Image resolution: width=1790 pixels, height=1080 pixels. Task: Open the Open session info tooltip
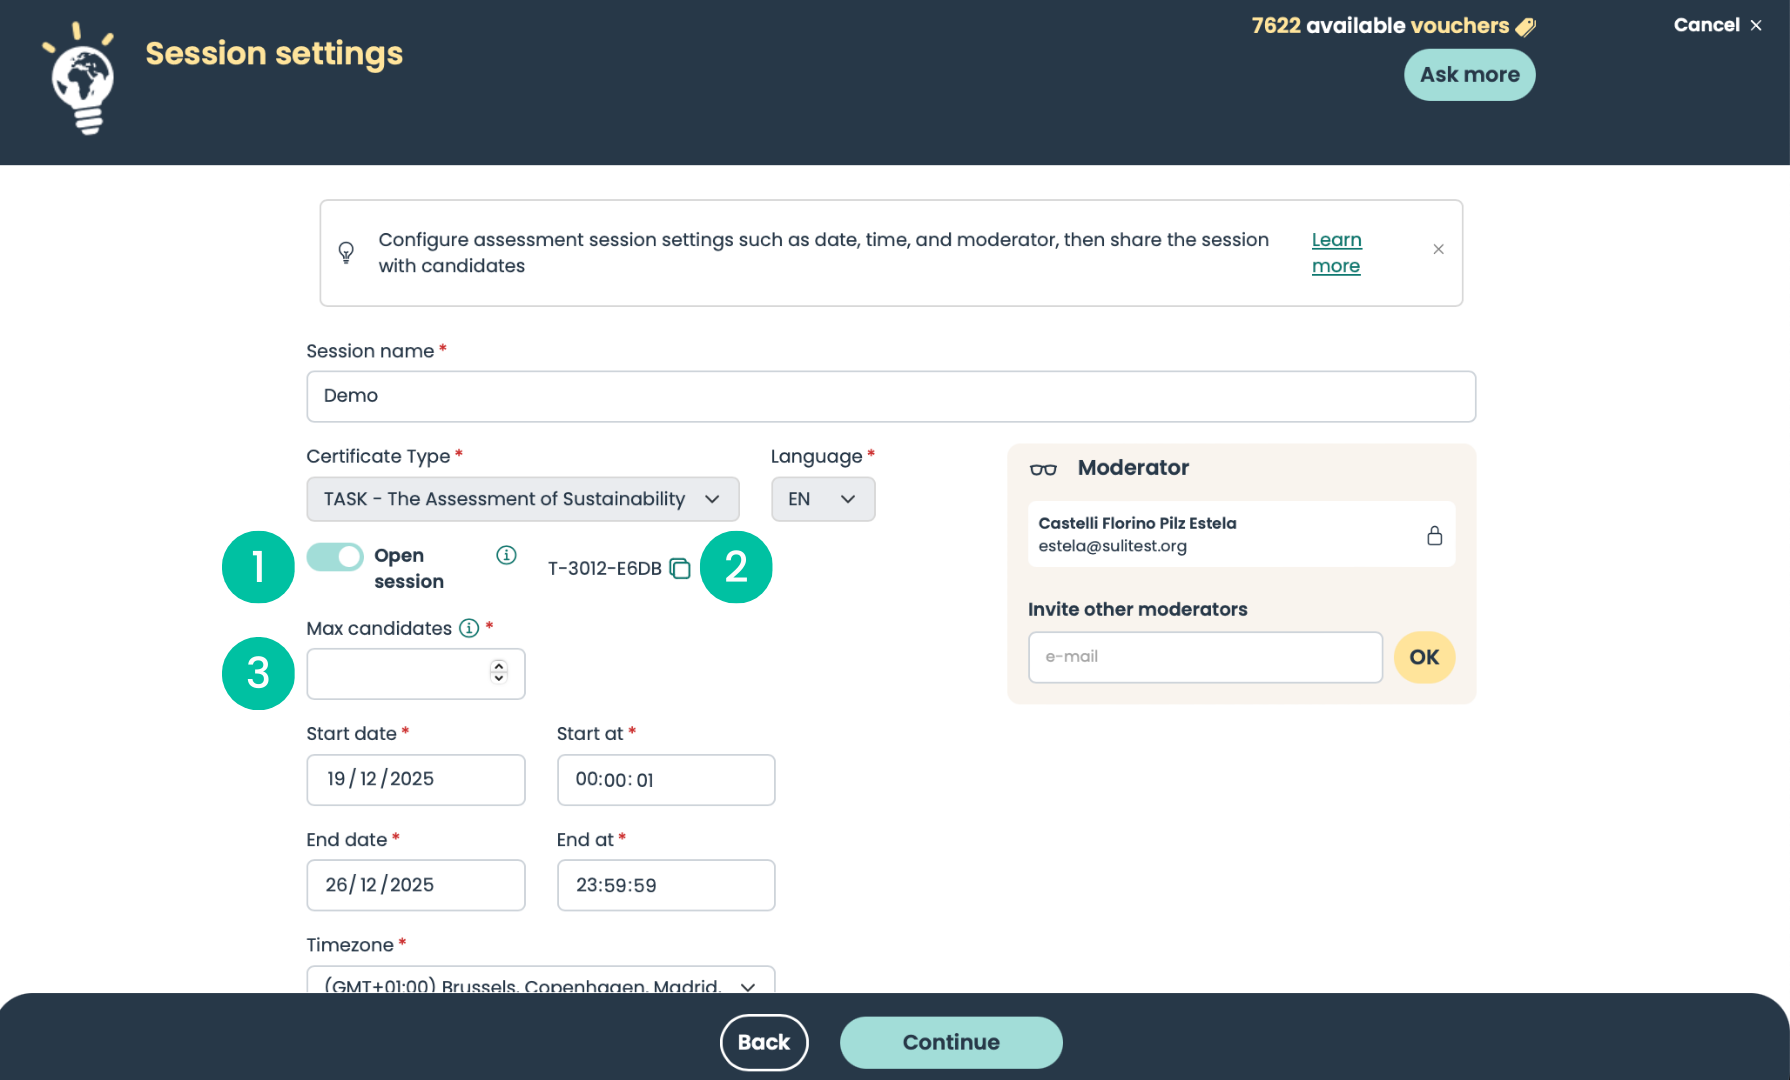[506, 555]
